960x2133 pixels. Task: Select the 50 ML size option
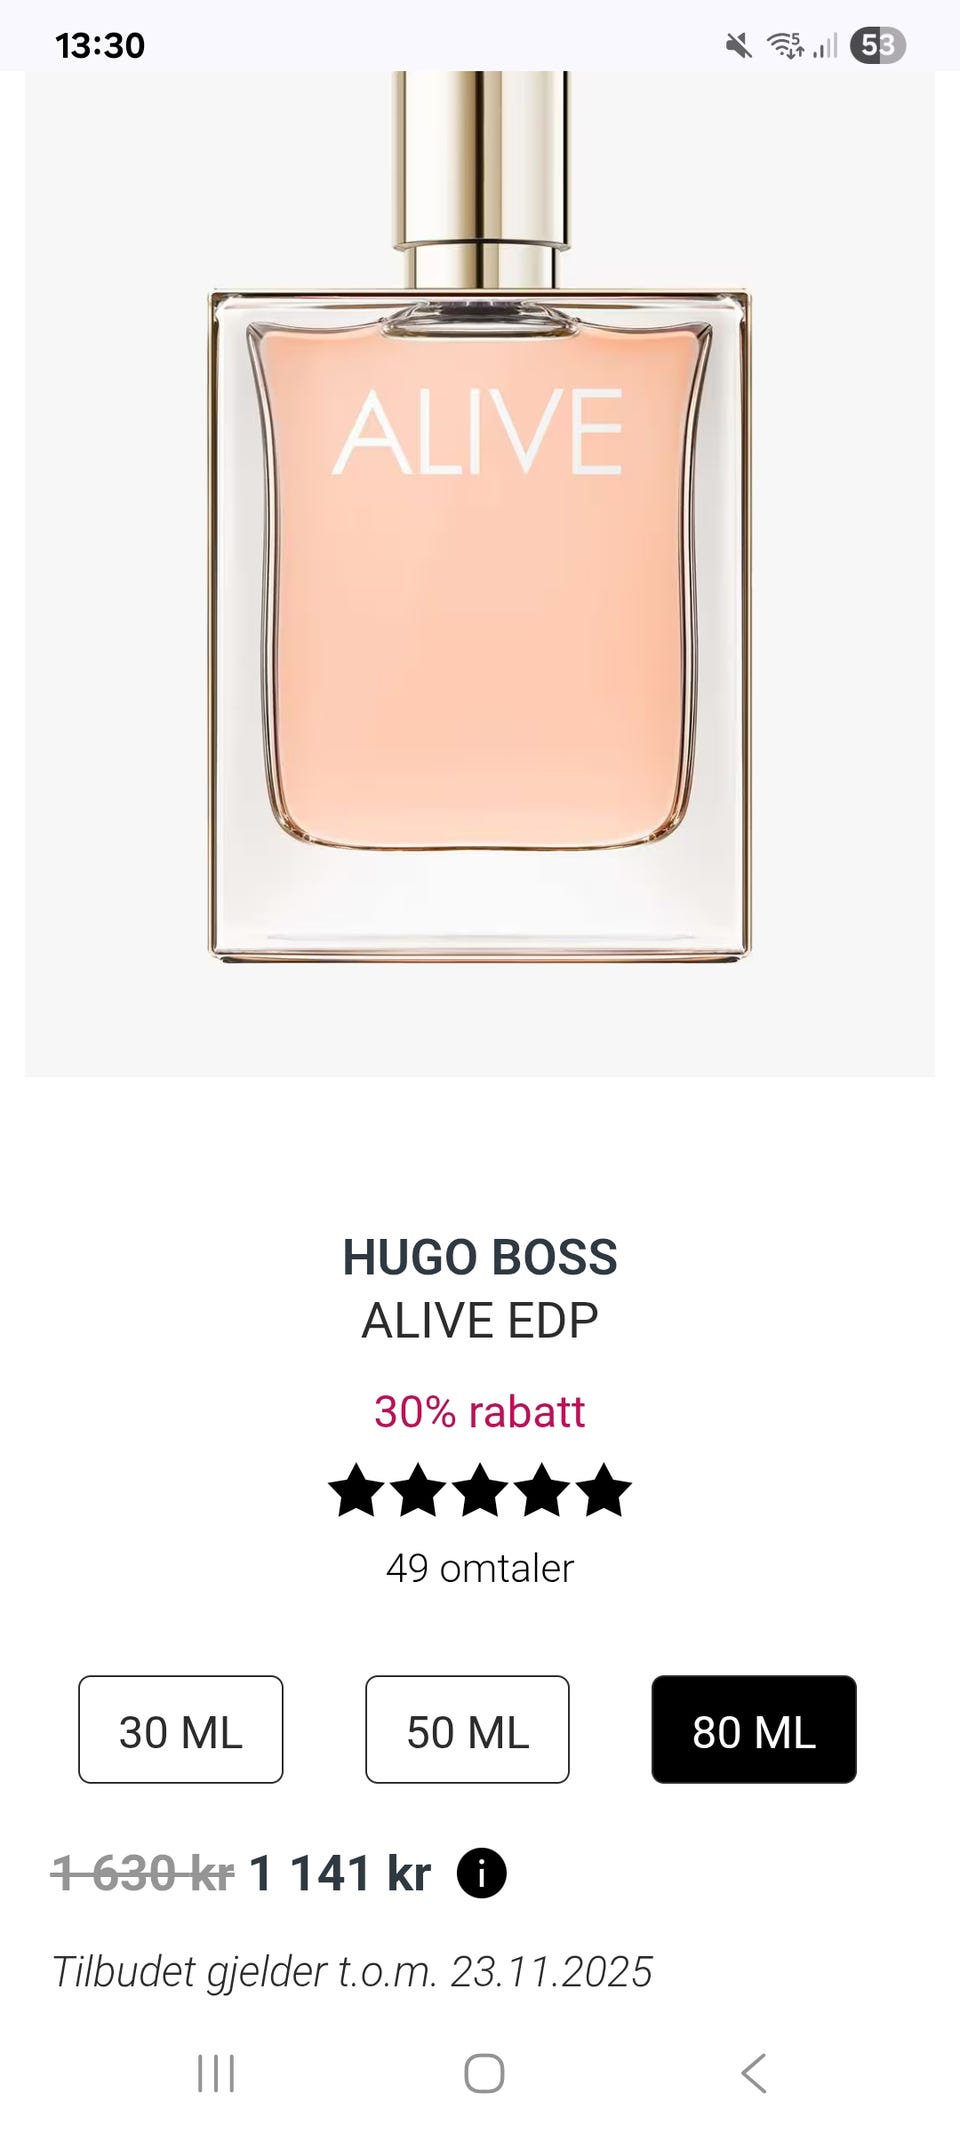(467, 1729)
